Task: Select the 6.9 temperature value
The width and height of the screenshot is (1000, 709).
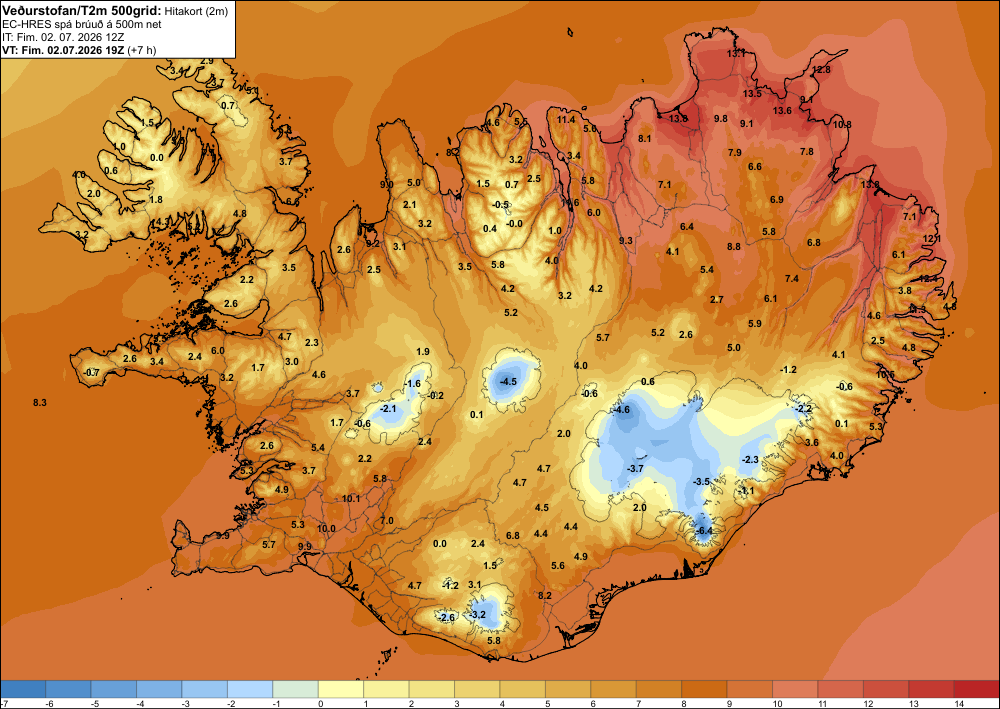Action: click(x=776, y=200)
